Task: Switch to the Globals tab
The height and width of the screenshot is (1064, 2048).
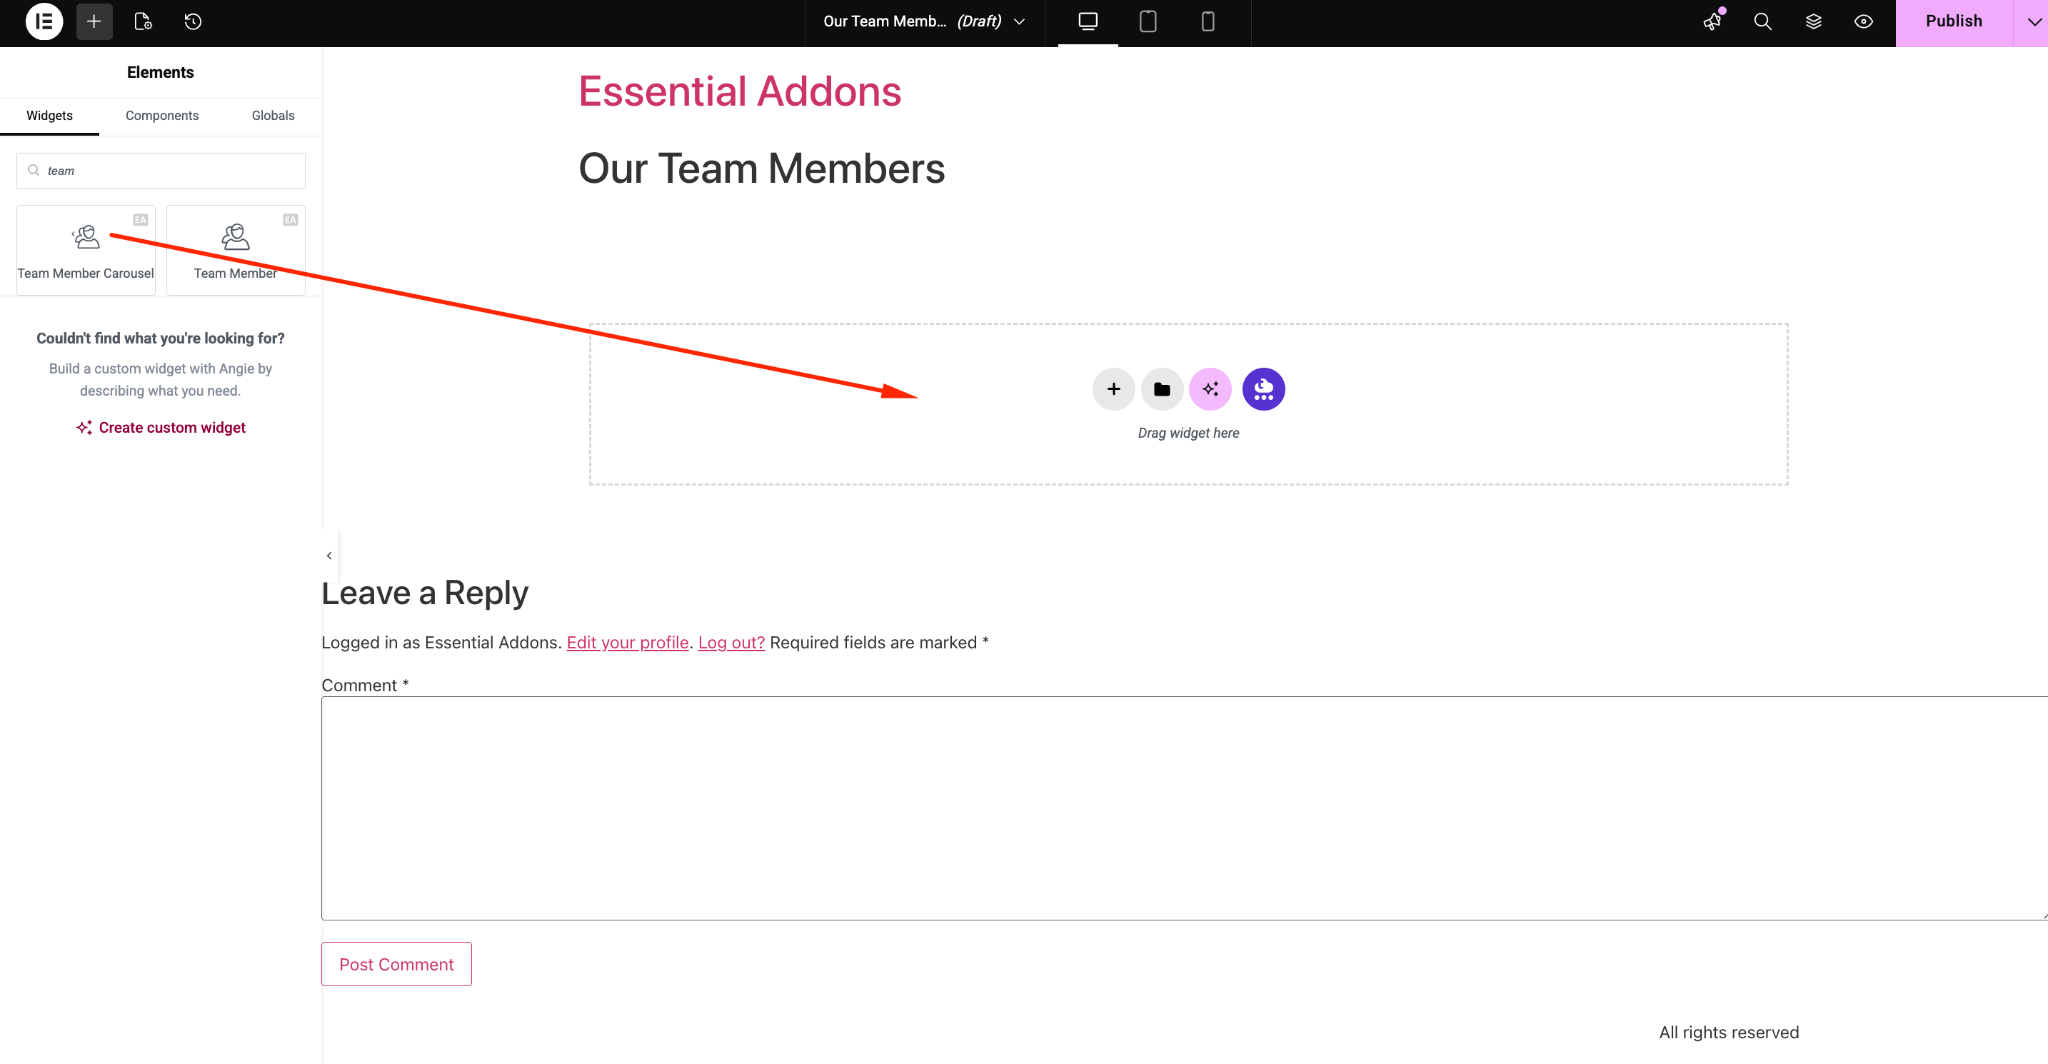Action: click(273, 116)
